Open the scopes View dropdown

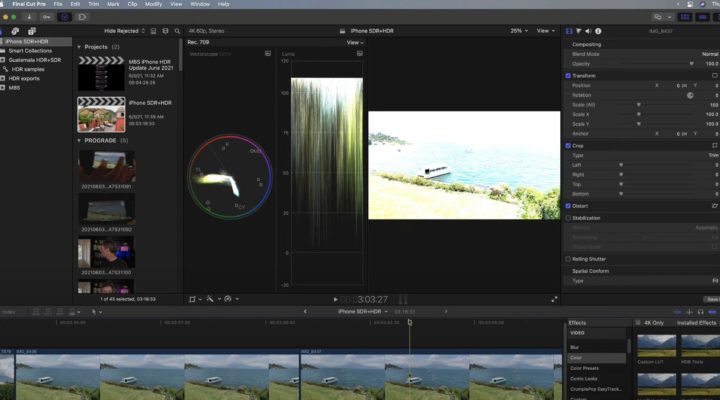click(x=355, y=42)
